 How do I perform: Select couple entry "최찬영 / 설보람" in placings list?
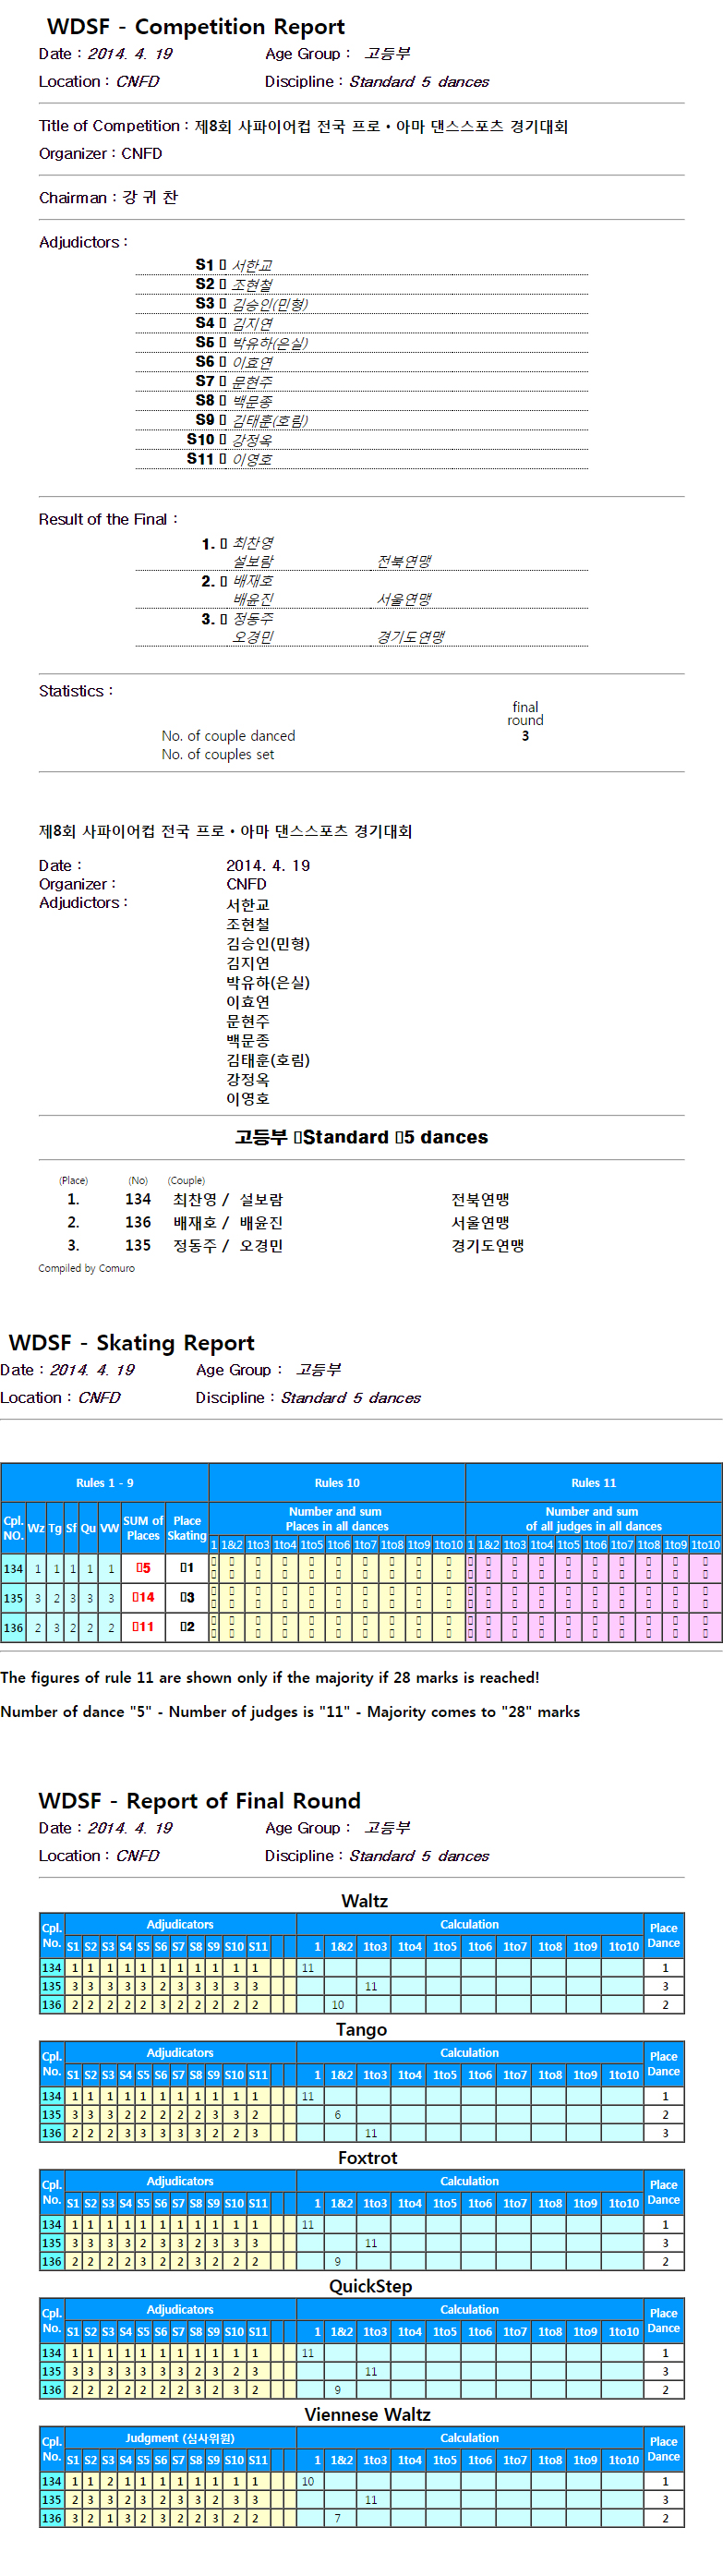(x=228, y=1200)
